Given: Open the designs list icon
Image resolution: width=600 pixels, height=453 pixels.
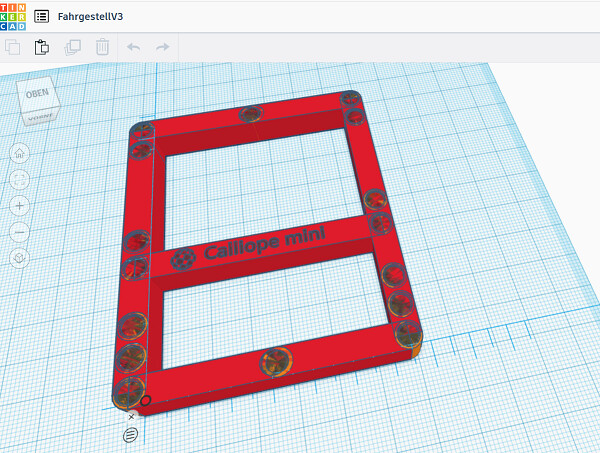Looking at the screenshot, I should click(41, 16).
